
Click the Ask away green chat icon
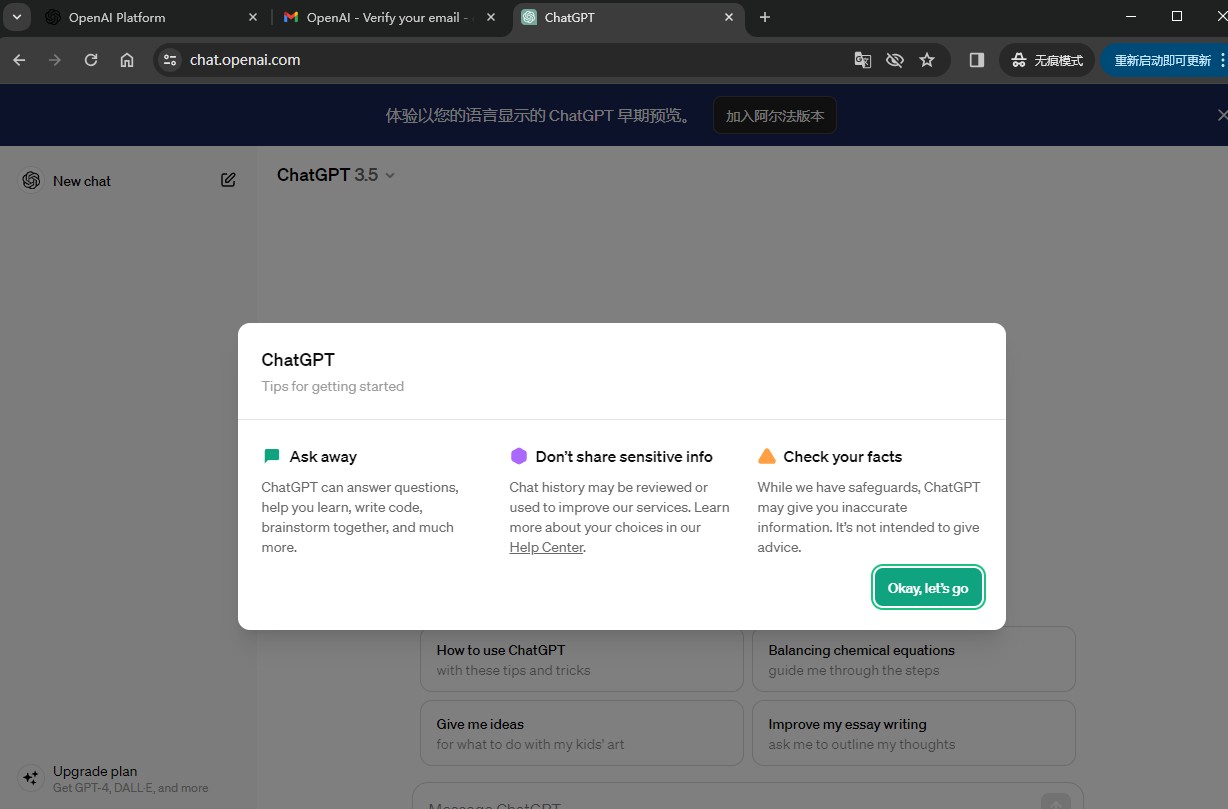pos(271,456)
